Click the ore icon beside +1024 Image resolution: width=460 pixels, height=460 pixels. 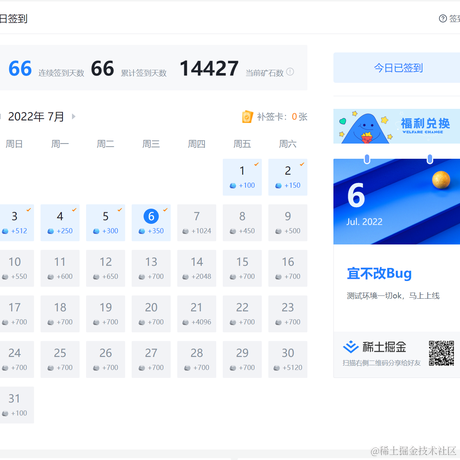tap(186, 231)
